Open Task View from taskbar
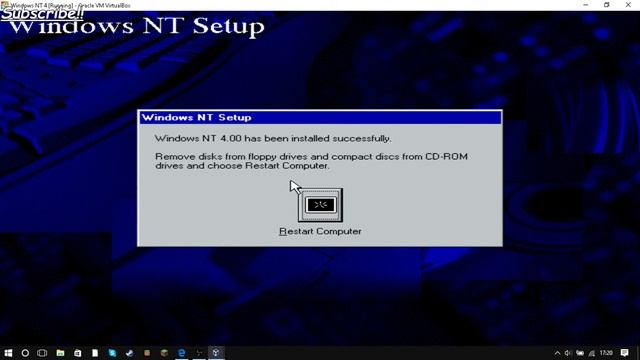 pyautogui.click(x=42, y=353)
